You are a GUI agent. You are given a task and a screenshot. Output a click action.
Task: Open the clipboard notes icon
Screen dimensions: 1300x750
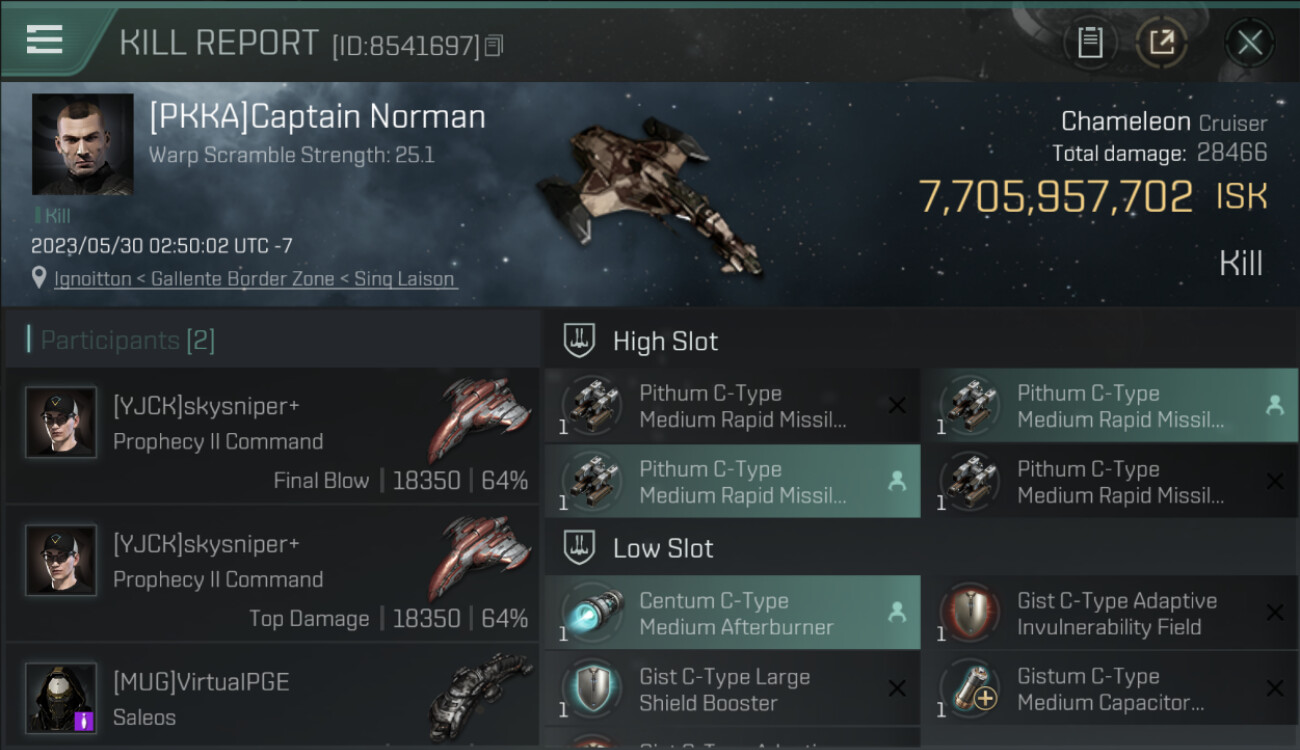tap(1090, 42)
